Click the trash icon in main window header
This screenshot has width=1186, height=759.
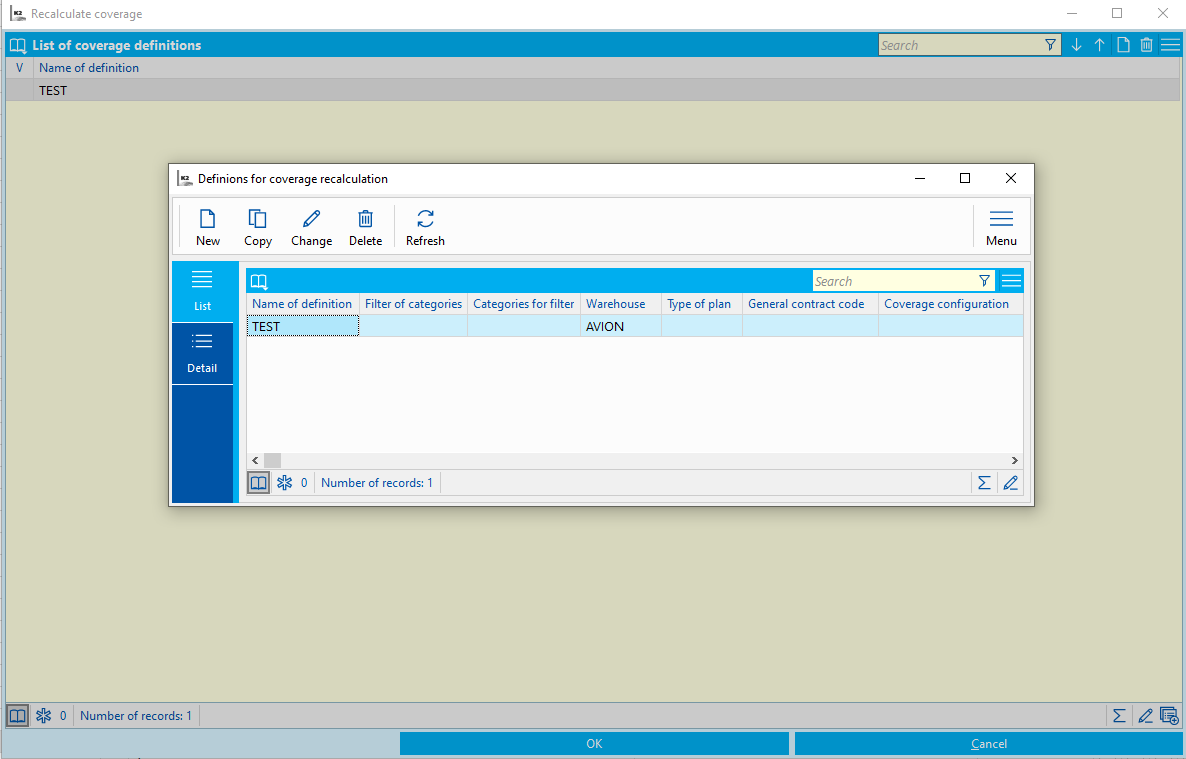[x=1147, y=45]
